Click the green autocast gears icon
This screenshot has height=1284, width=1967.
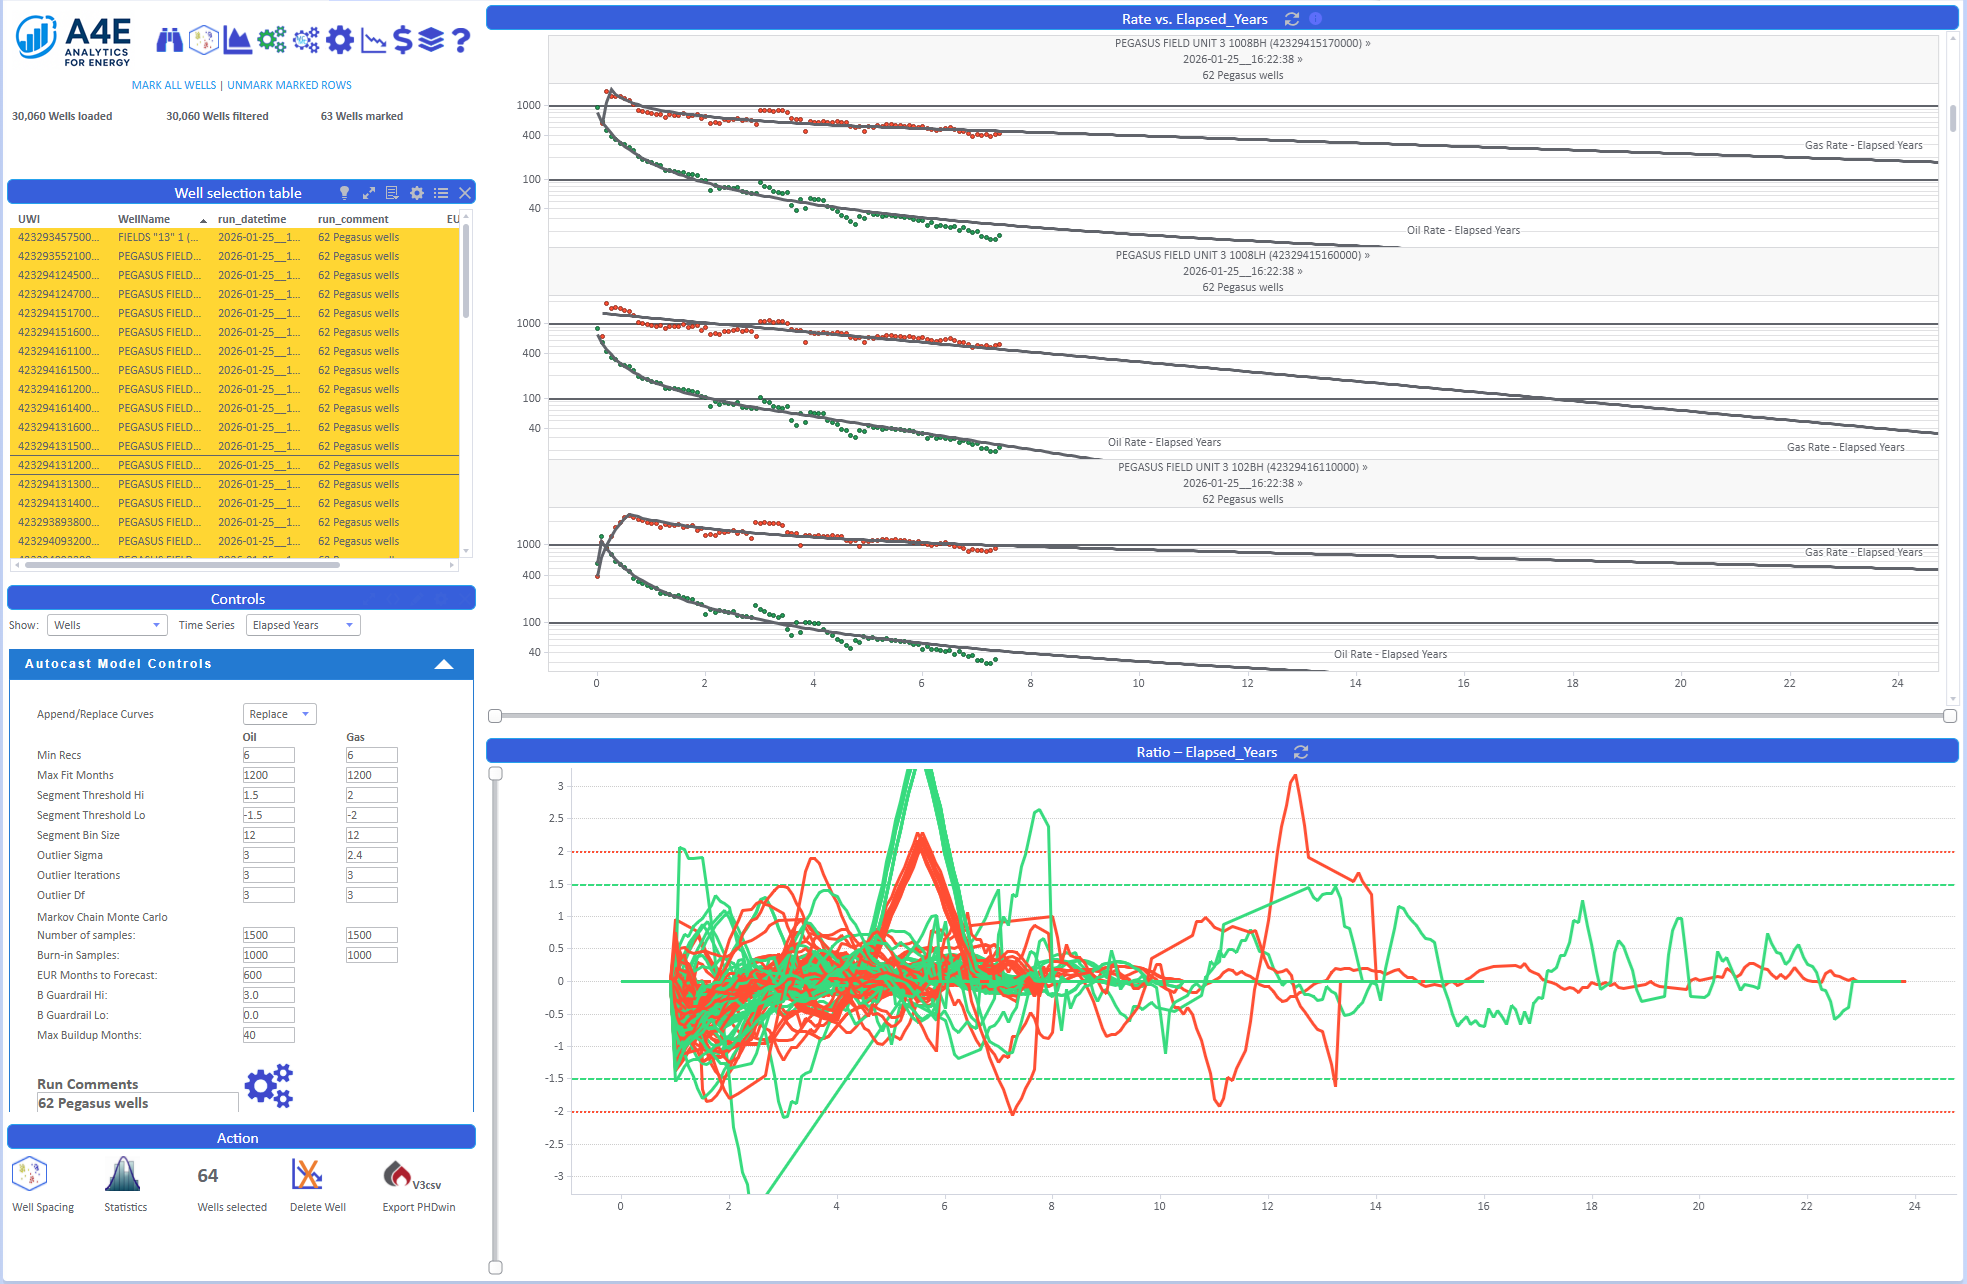coord(272,40)
